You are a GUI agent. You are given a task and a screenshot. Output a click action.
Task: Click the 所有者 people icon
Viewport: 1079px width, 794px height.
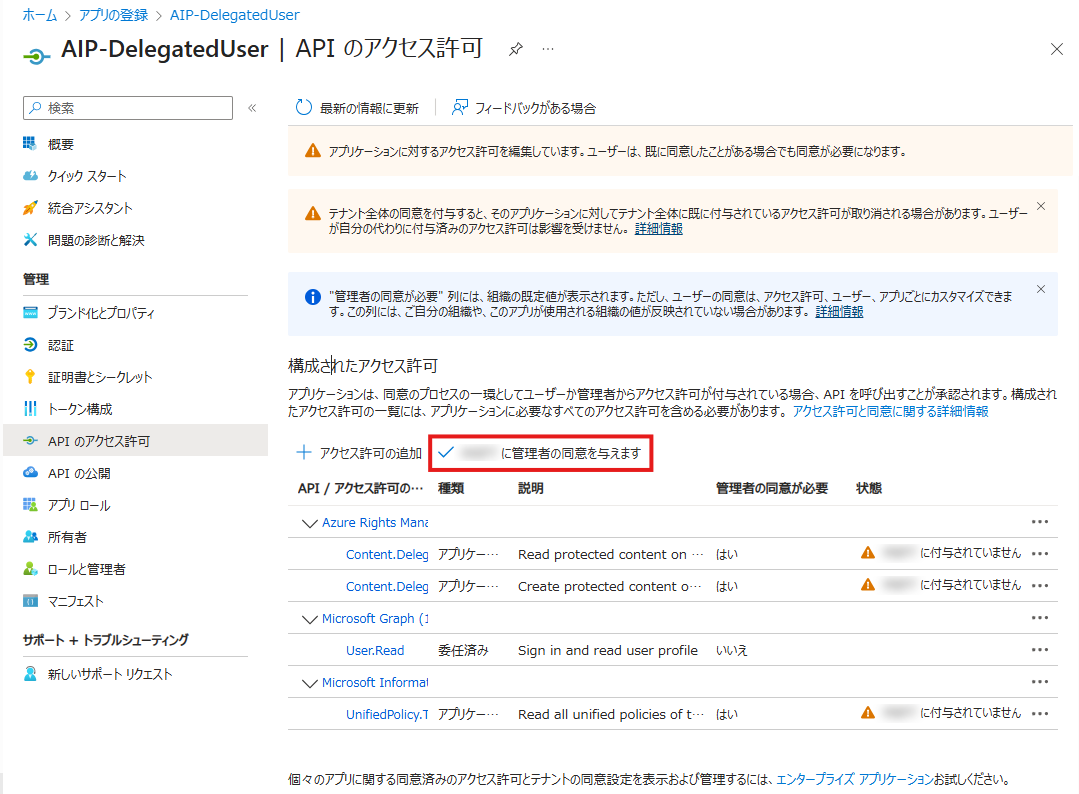(30, 537)
